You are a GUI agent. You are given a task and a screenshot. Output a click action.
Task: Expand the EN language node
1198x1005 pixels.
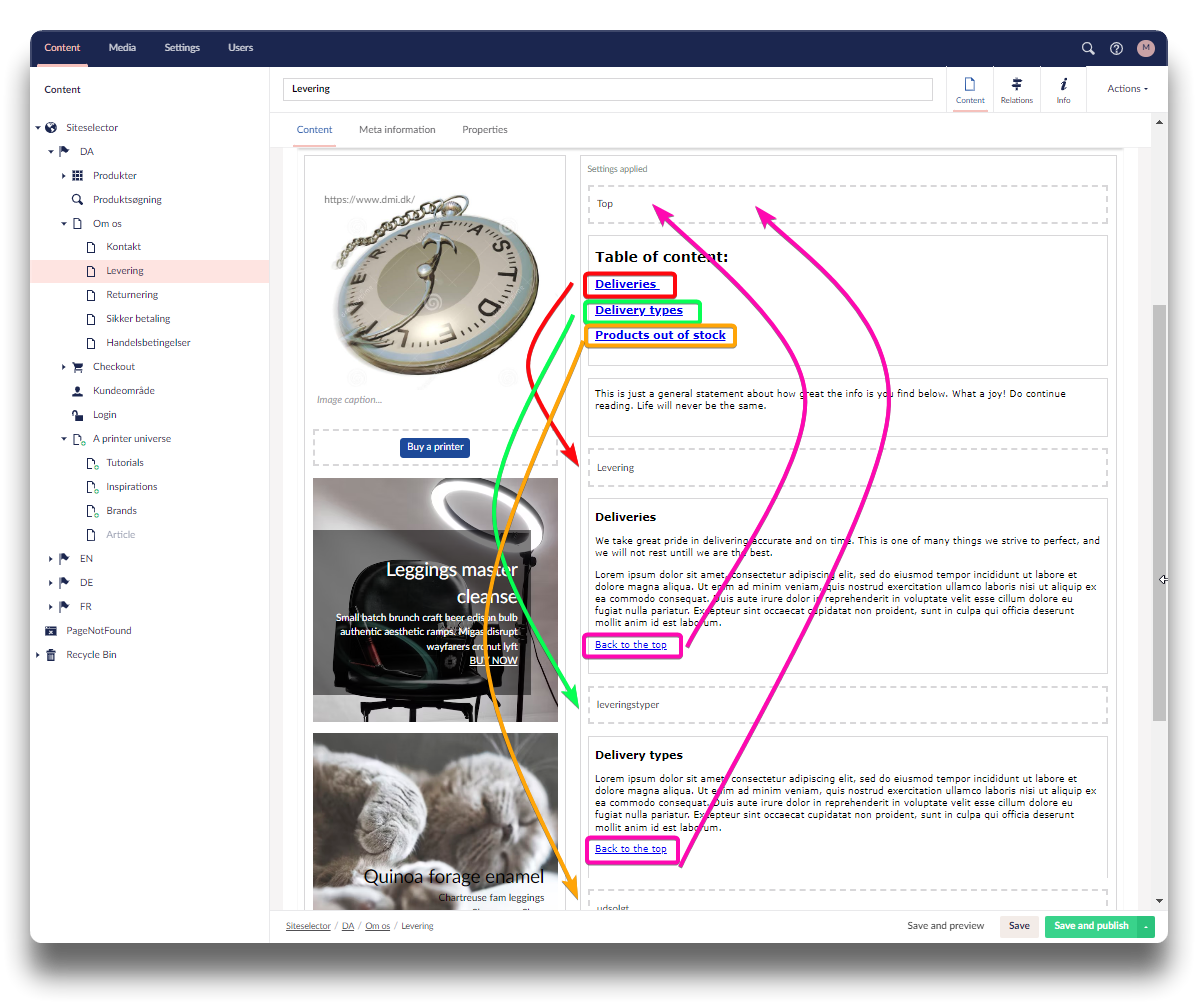pyautogui.click(x=51, y=559)
